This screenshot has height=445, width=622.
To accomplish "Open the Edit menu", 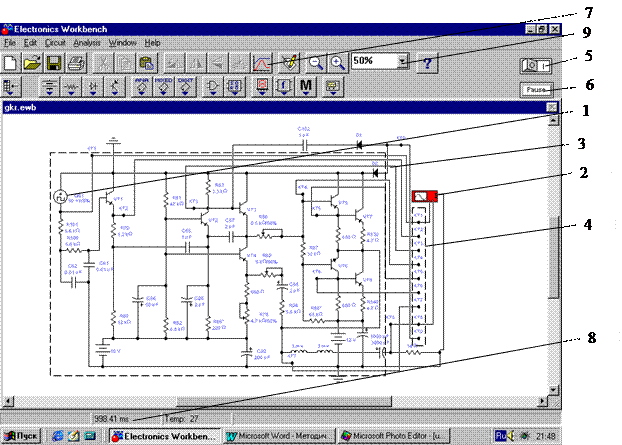I will click(30, 43).
